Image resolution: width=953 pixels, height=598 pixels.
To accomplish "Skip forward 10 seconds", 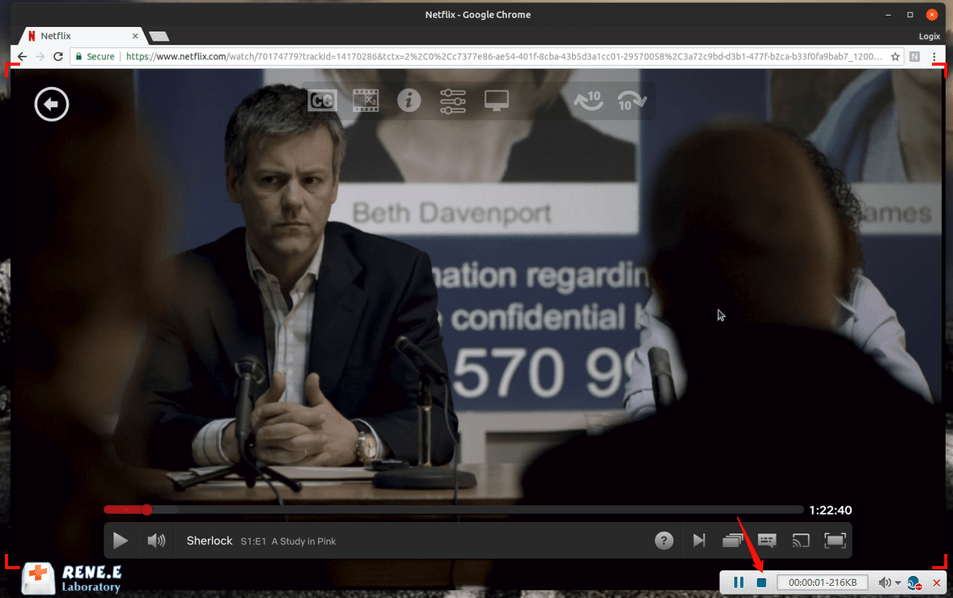I will click(x=631, y=100).
